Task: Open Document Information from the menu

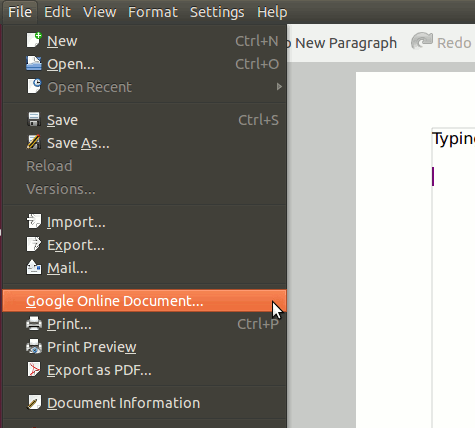Action: click(x=145, y=403)
